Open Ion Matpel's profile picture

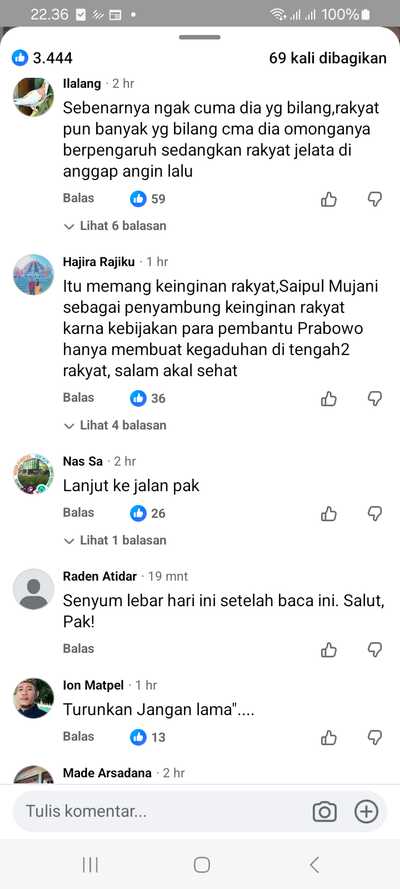point(33,698)
